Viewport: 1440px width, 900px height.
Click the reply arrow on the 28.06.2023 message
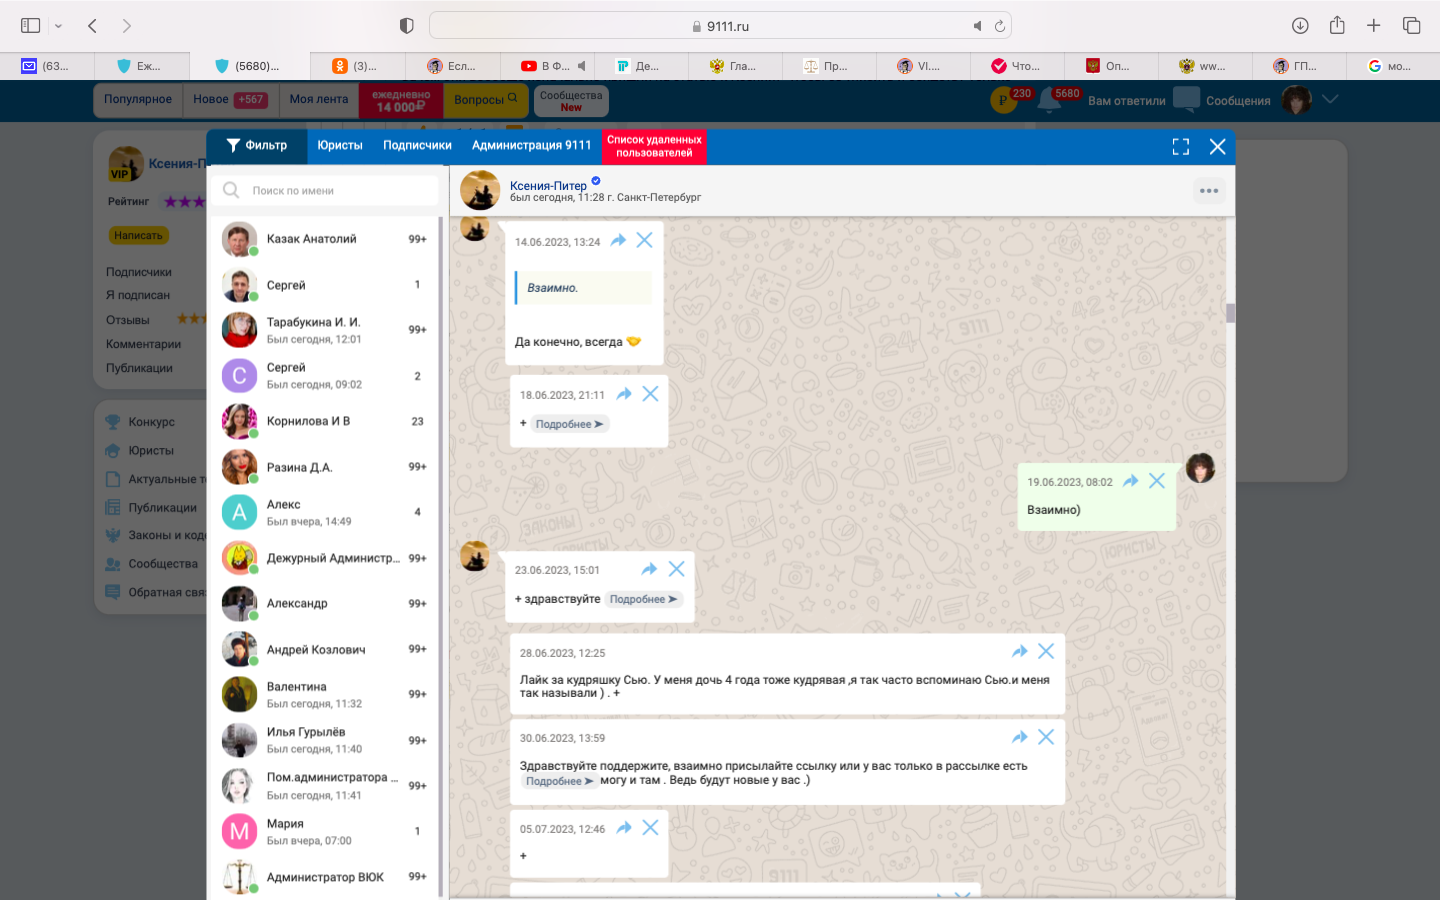[x=1020, y=652]
